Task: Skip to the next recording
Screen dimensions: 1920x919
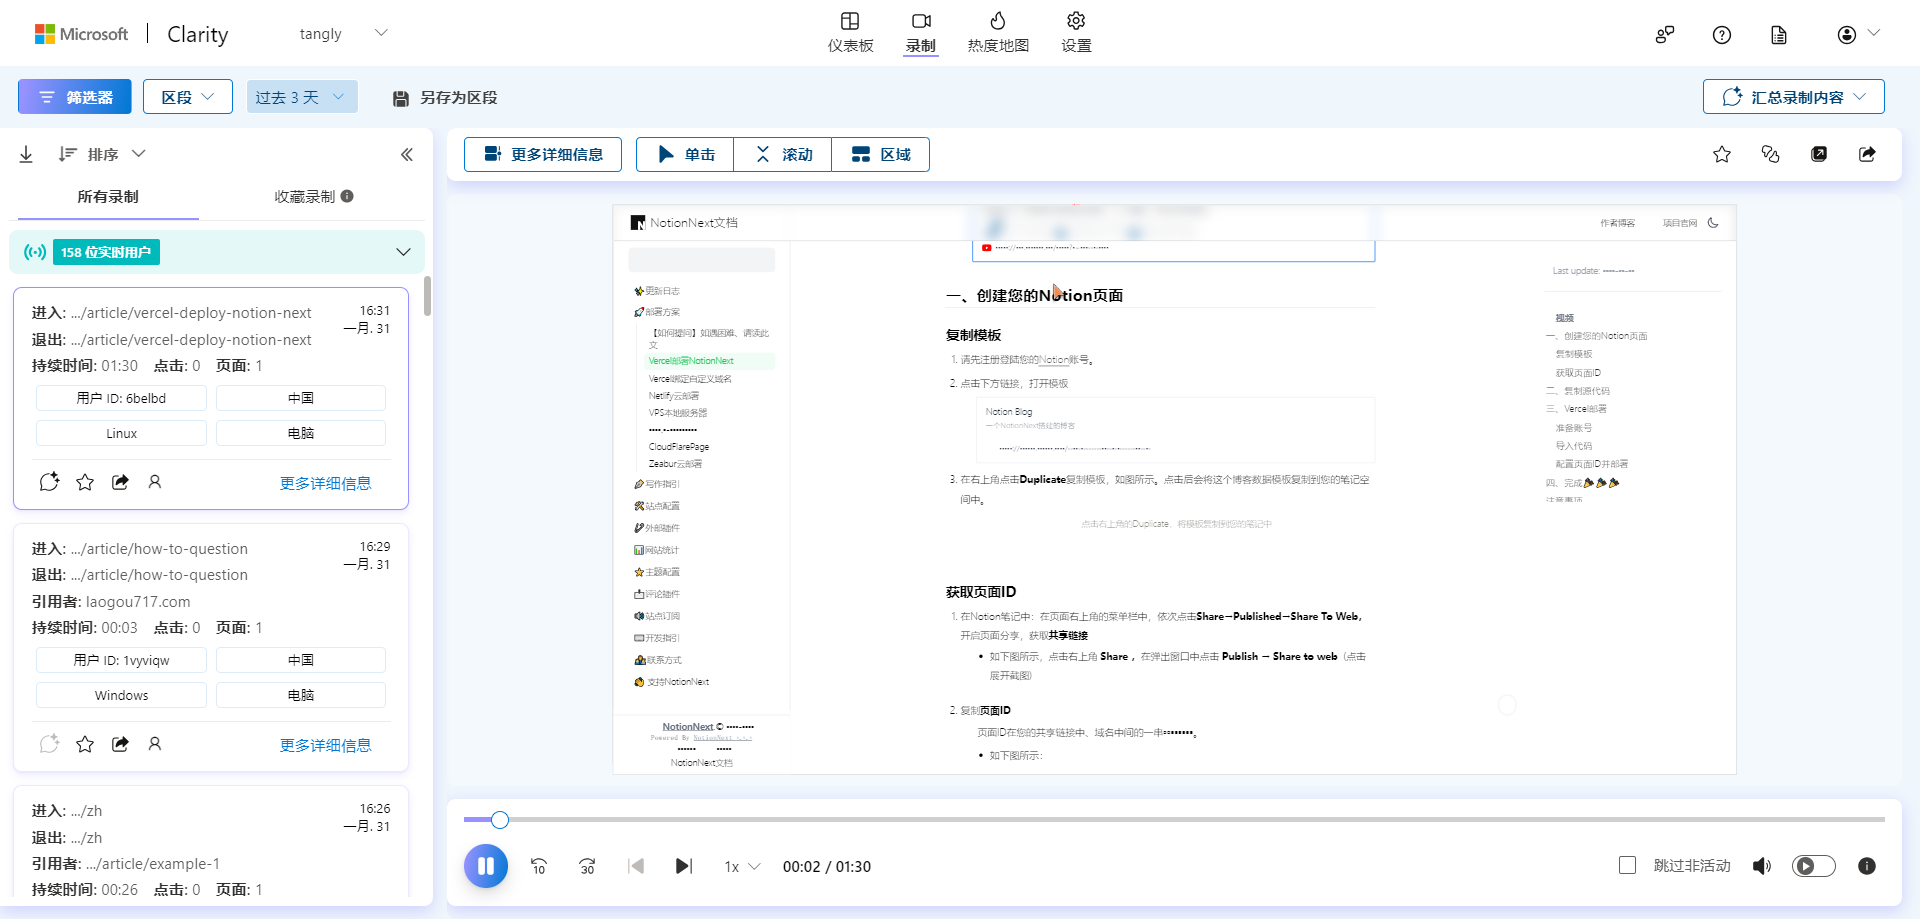Action: click(x=684, y=866)
